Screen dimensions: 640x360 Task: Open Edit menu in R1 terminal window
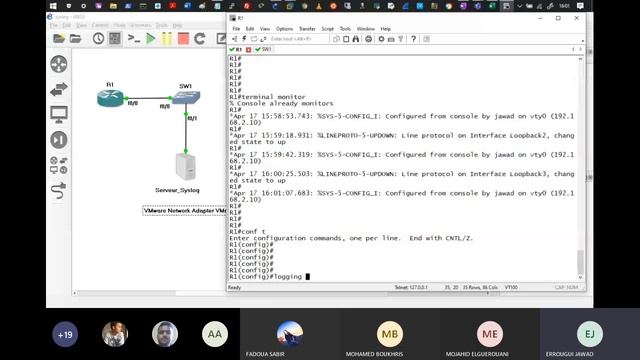[250, 29]
